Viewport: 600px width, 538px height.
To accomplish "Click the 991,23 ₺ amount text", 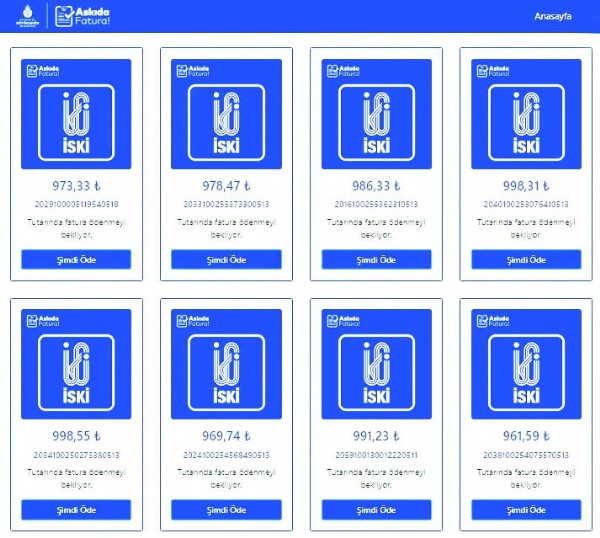I will pos(376,436).
